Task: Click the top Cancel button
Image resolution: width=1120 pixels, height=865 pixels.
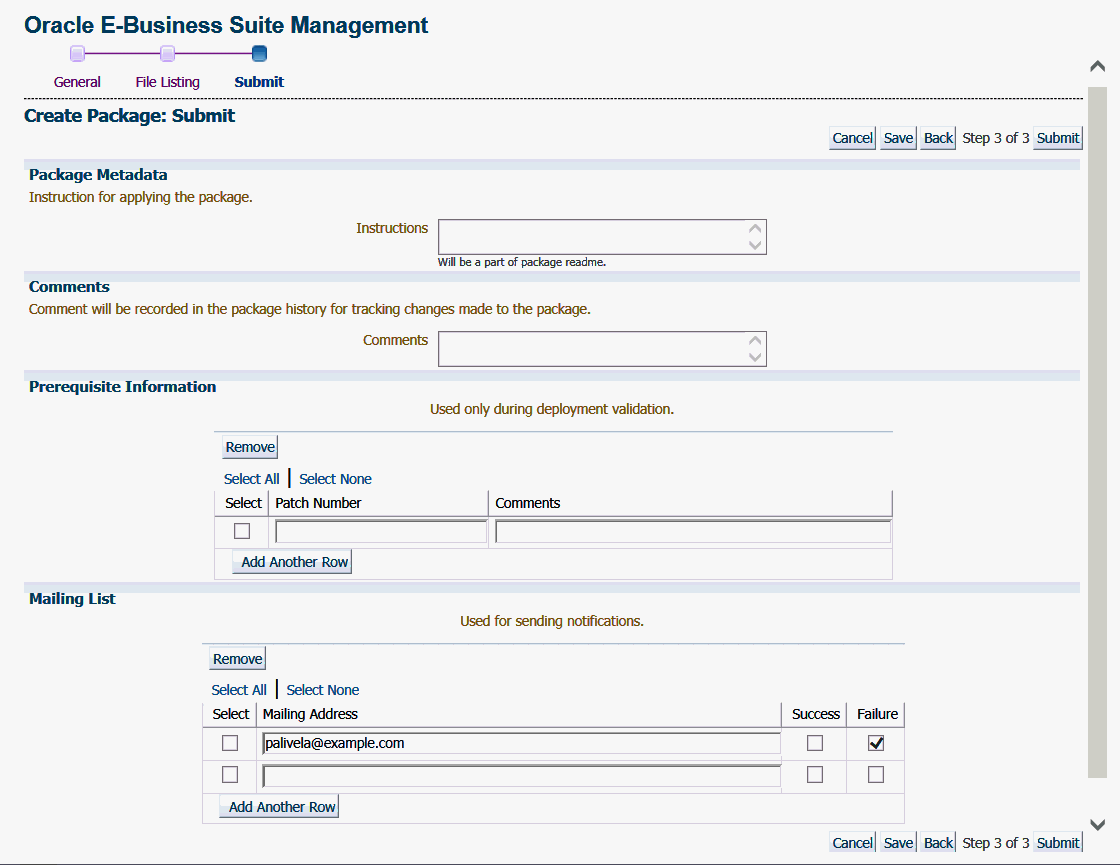Action: pos(852,138)
